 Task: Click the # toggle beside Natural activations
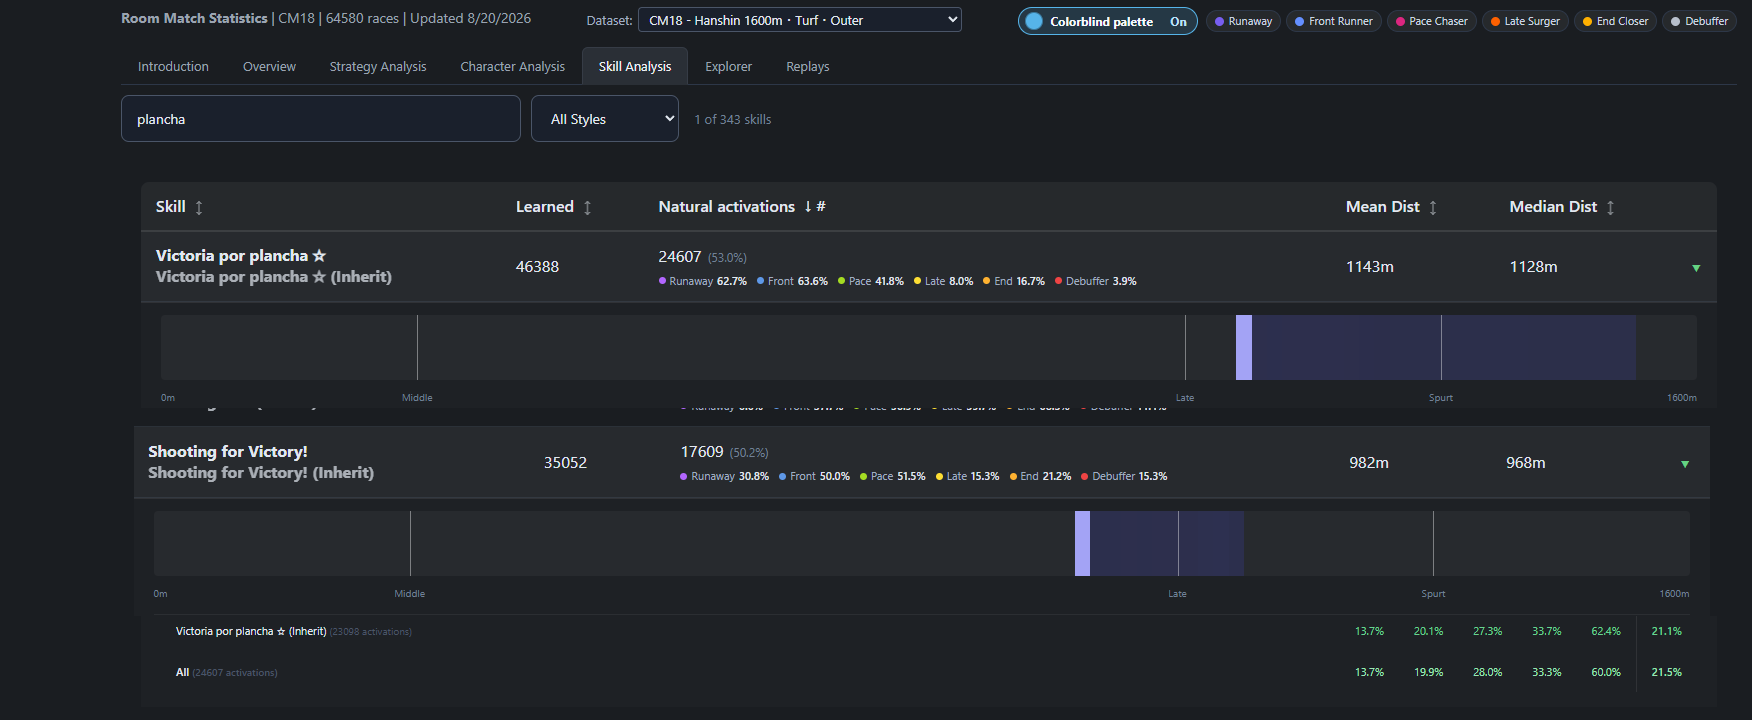pyautogui.click(x=821, y=207)
